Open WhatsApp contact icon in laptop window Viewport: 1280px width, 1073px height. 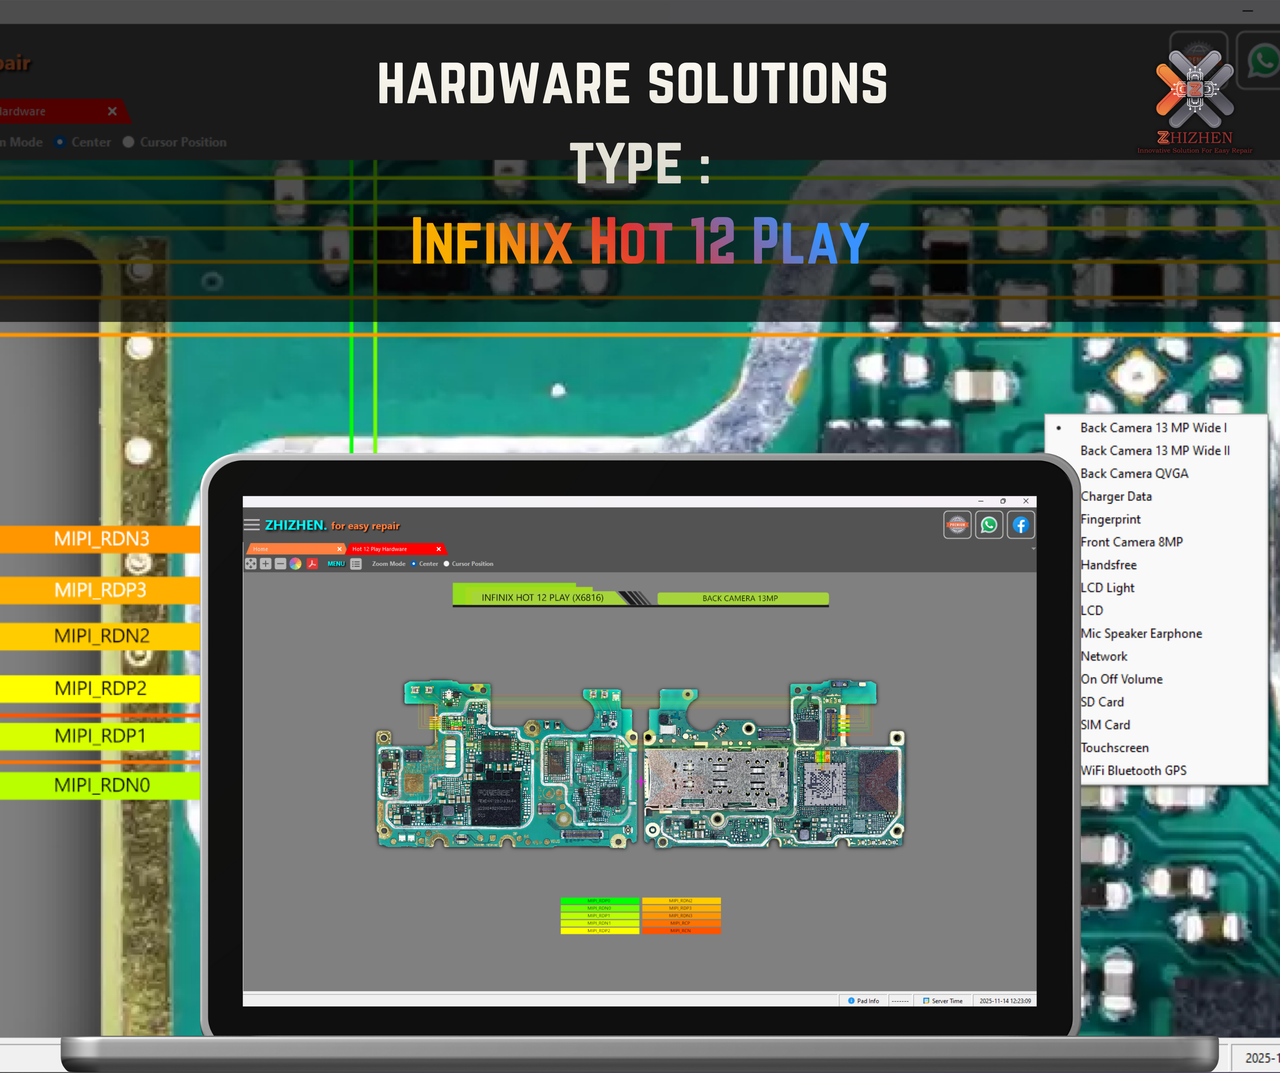click(x=989, y=525)
